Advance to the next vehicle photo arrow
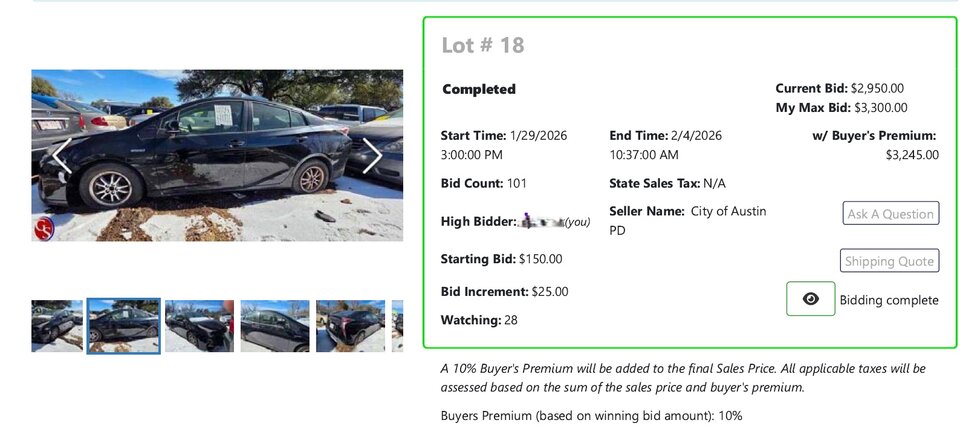960x446 pixels. coord(372,156)
